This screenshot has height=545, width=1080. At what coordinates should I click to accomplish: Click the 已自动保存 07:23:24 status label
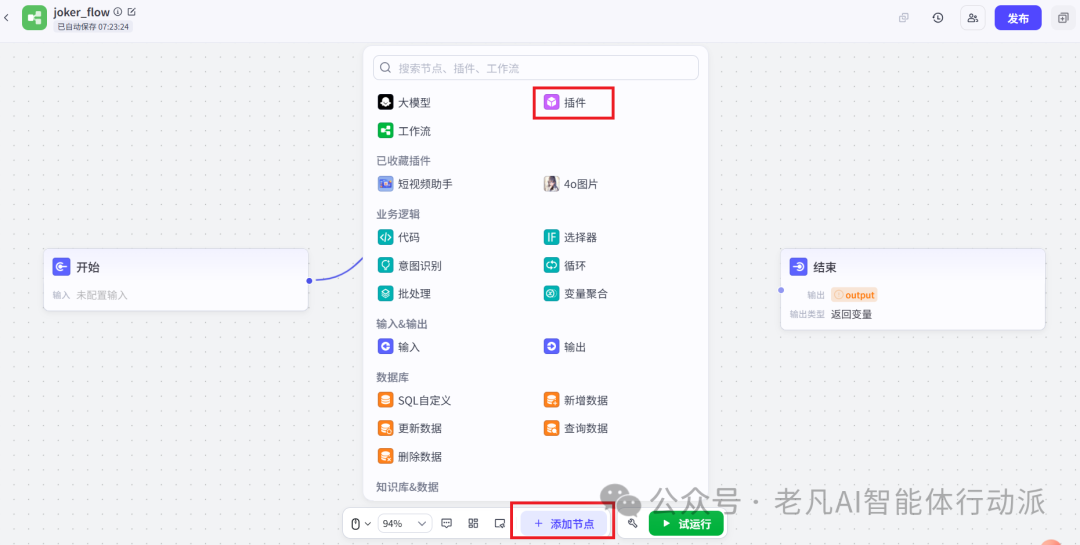(x=93, y=26)
